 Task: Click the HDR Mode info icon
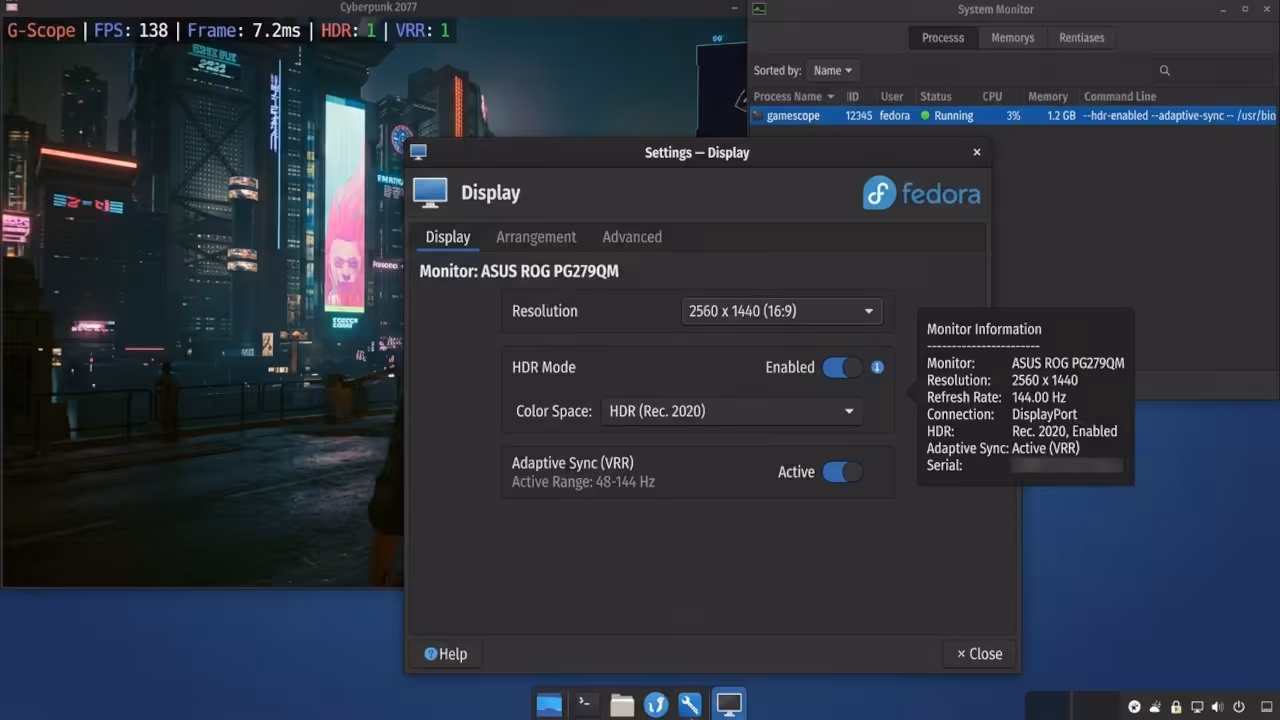(x=877, y=367)
